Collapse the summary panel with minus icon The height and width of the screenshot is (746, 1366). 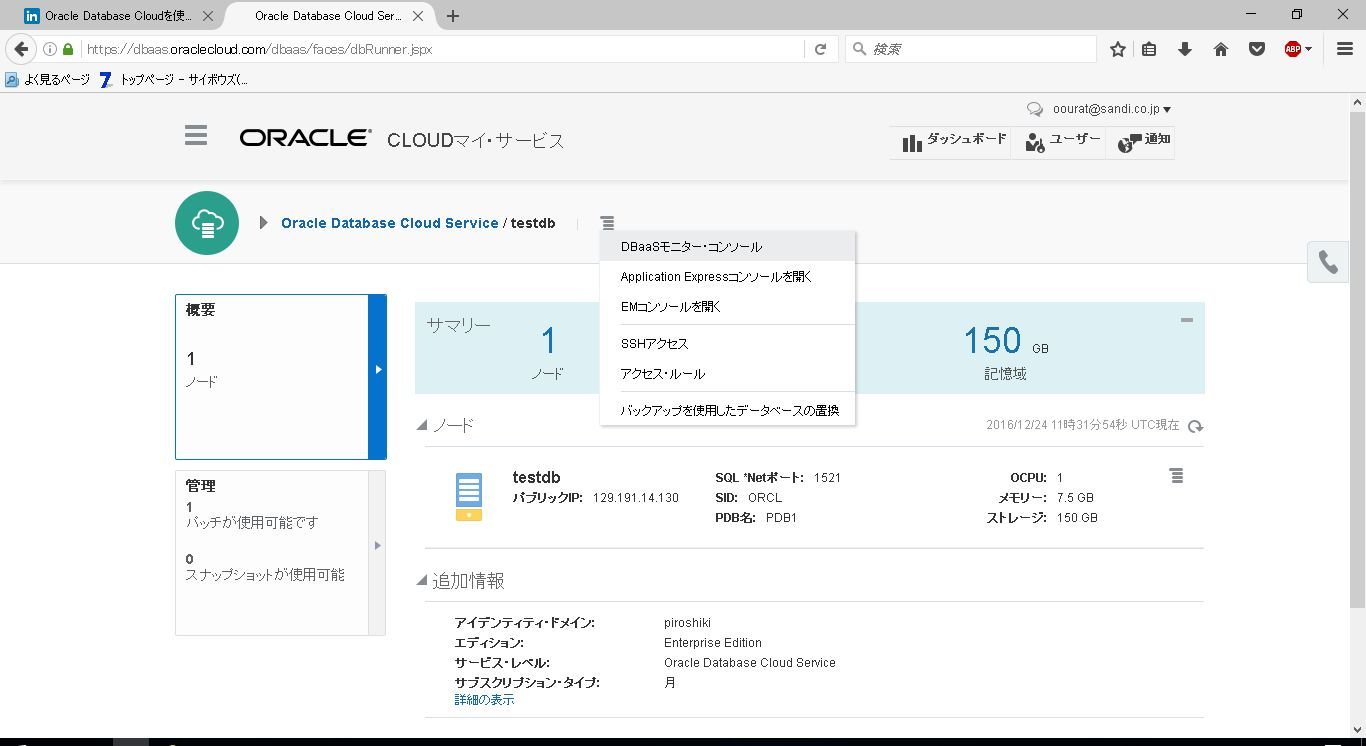[x=1186, y=320]
